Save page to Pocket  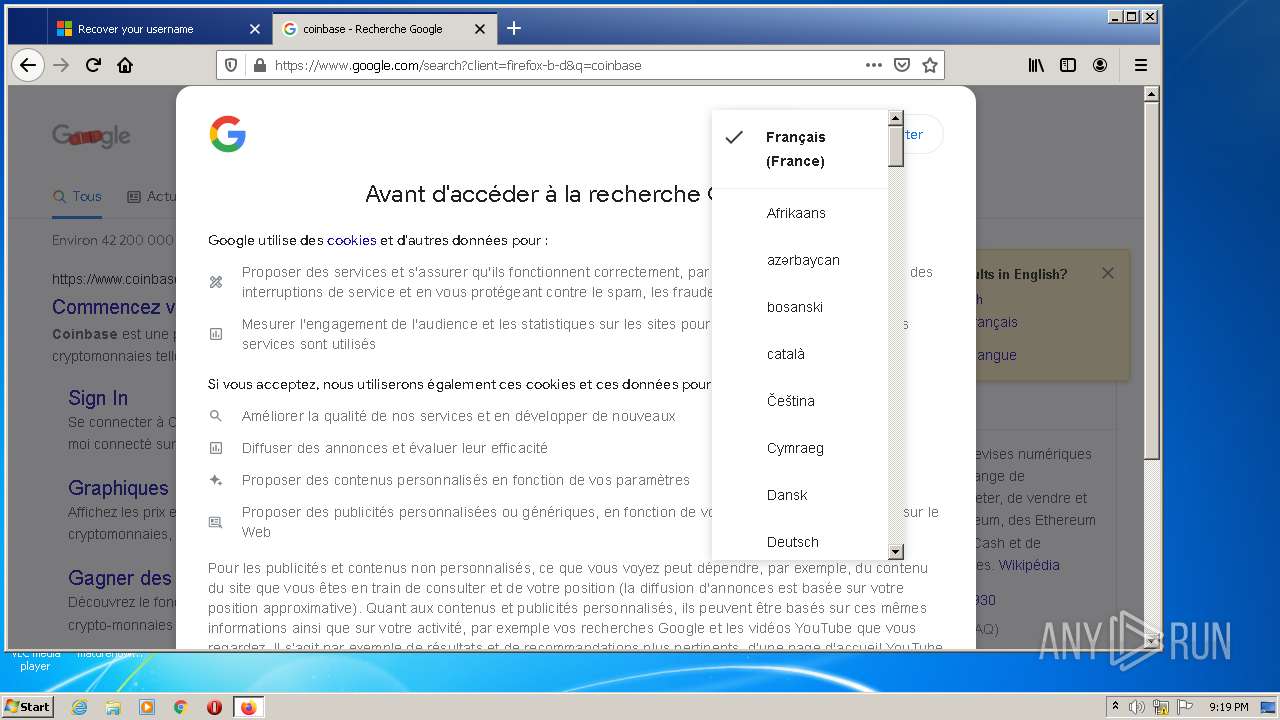coord(902,65)
